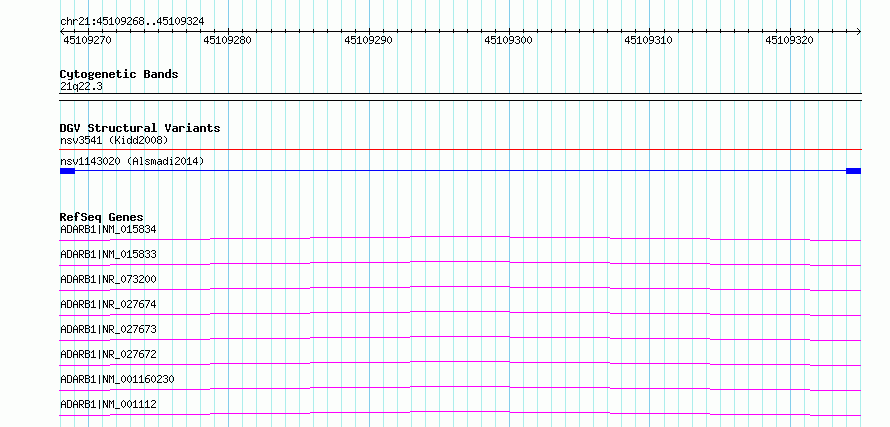
Task: Click ruler position 45109320
Action: 790,40
